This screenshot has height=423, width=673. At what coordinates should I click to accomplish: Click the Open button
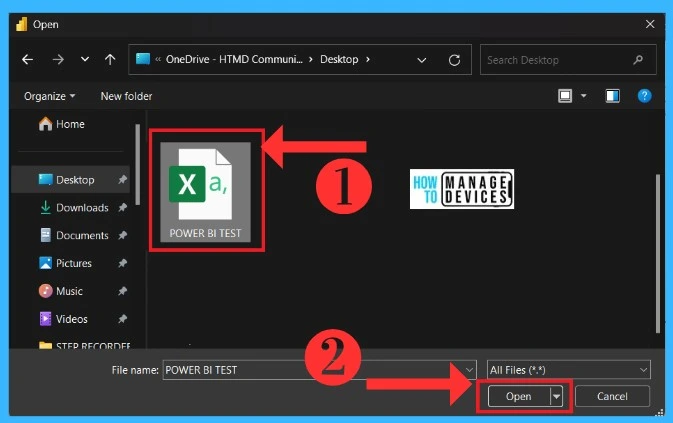coord(518,396)
